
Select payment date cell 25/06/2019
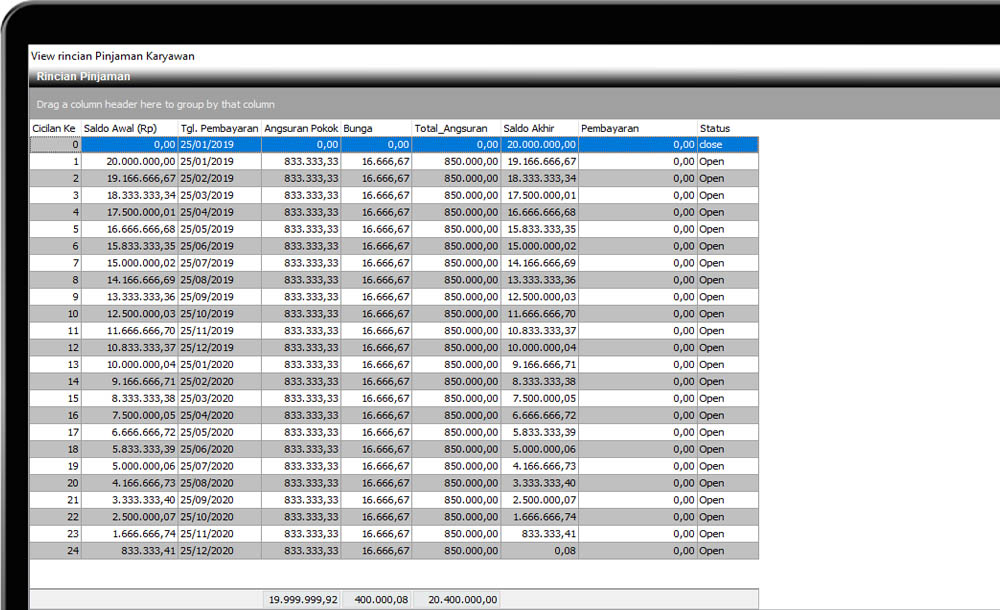[x=219, y=246]
